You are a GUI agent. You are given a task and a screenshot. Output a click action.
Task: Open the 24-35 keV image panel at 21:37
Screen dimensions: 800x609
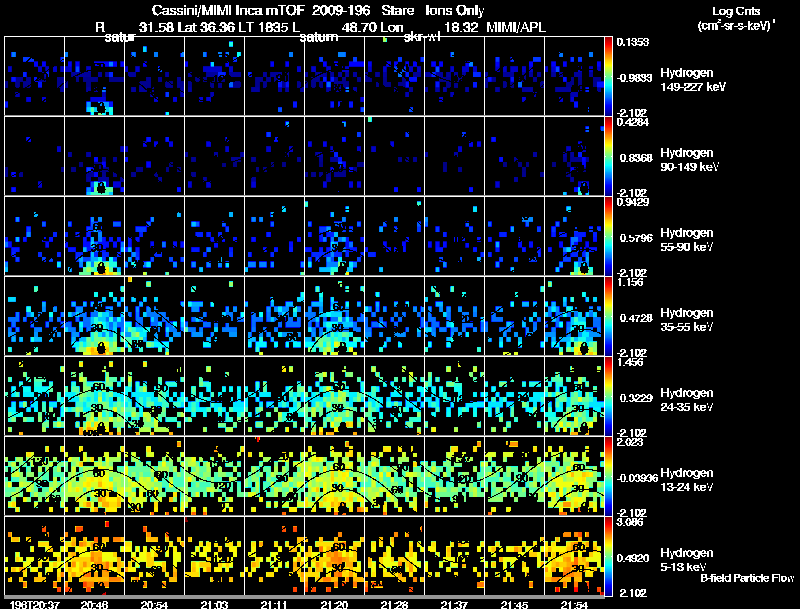point(454,396)
